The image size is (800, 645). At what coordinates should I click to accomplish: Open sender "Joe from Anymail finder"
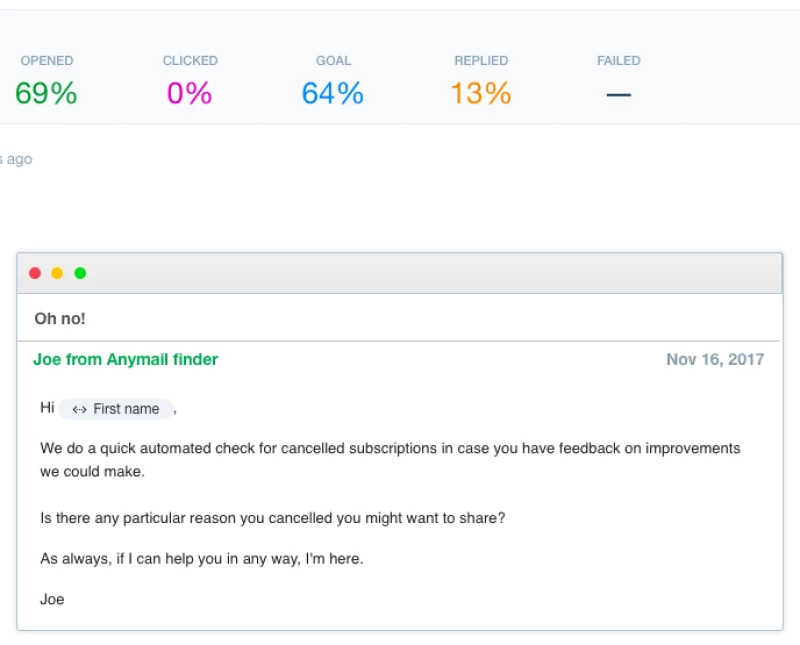[126, 359]
